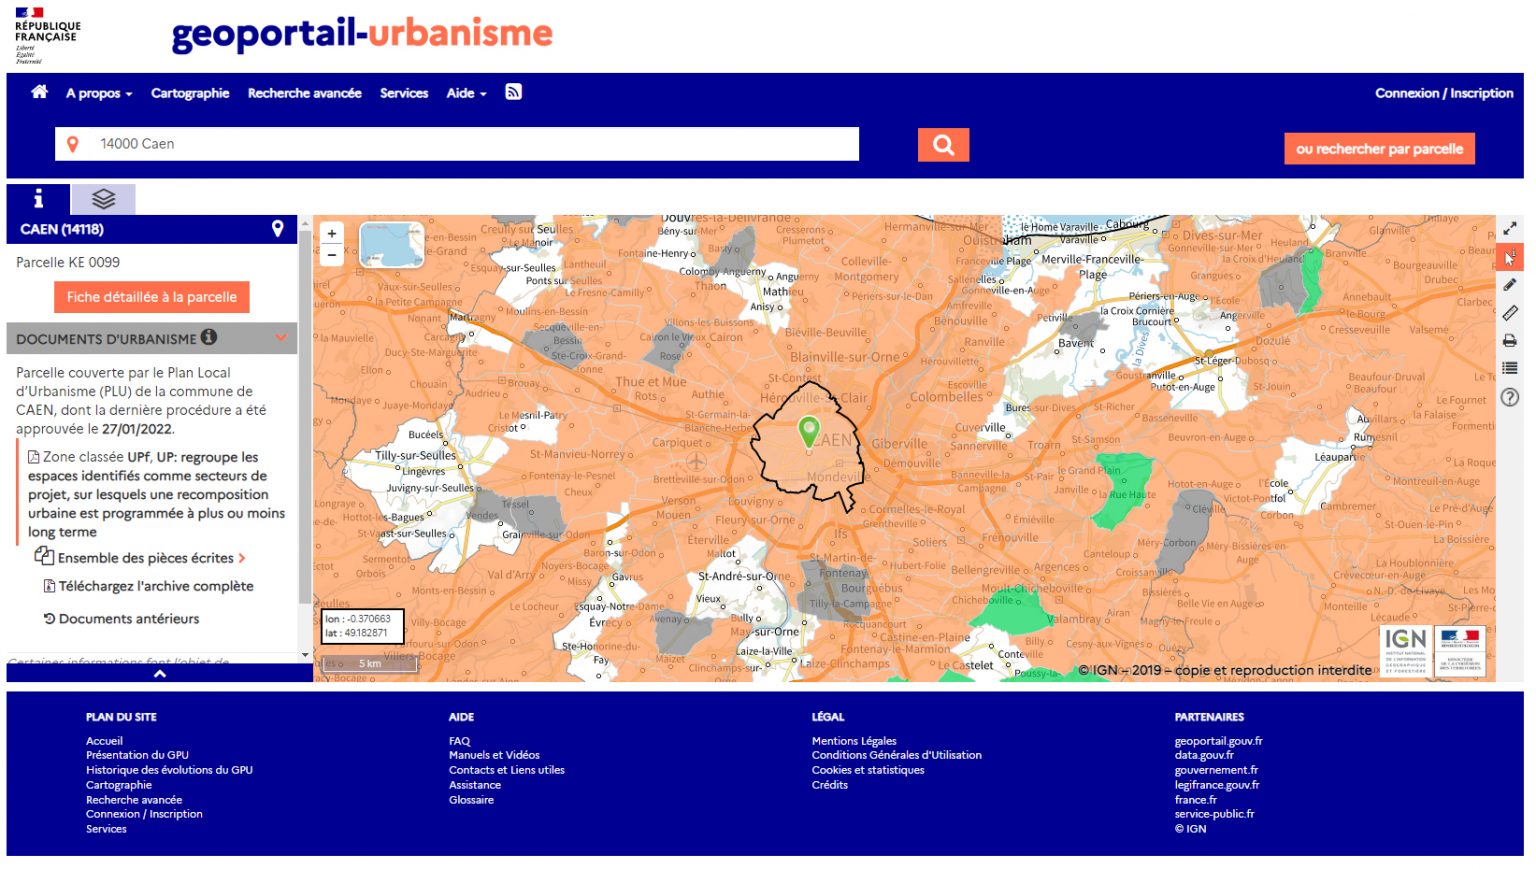Open 'Fiche détaillée à la parcelle'

(152, 297)
